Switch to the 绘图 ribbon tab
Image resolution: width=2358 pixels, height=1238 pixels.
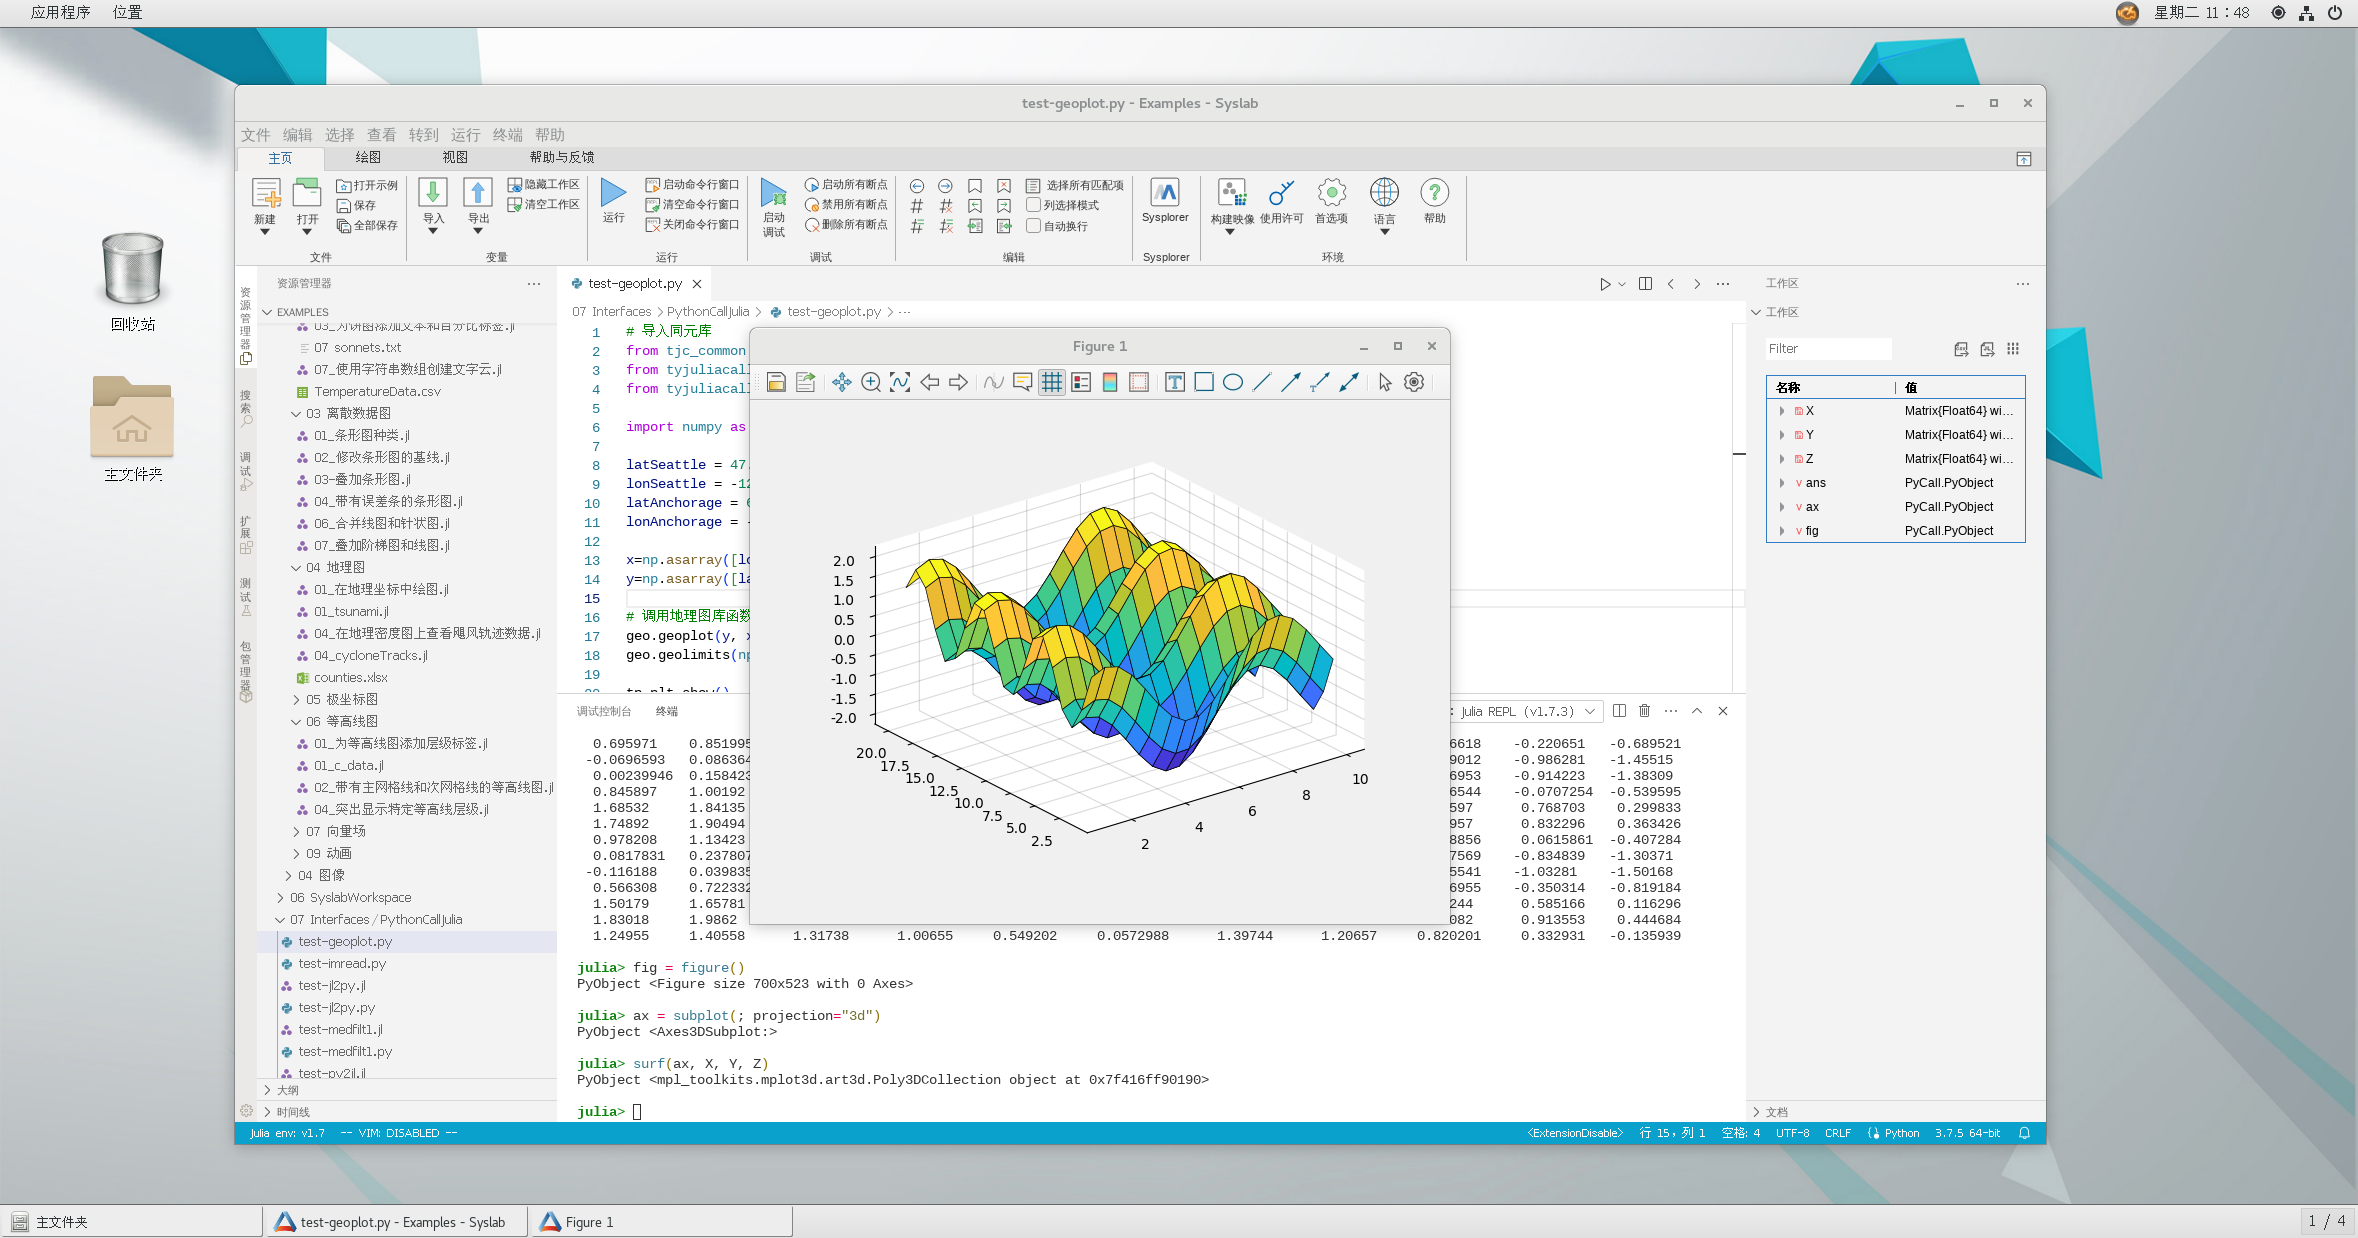(x=368, y=157)
